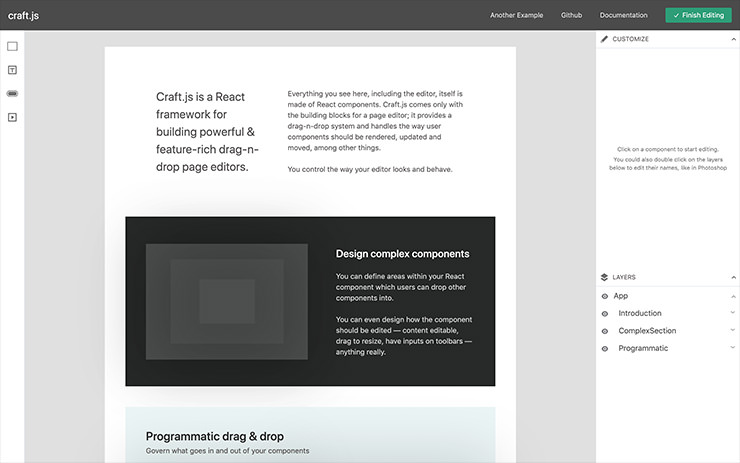The height and width of the screenshot is (463, 740).
Task: Open the Documentation link
Action: [x=623, y=15]
